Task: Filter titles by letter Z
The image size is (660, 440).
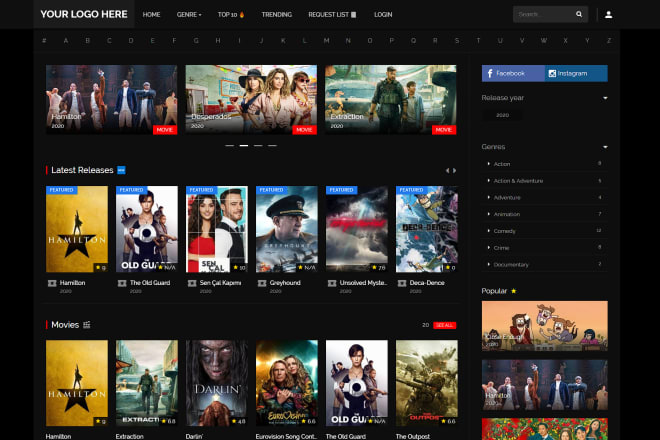Action: pos(609,40)
